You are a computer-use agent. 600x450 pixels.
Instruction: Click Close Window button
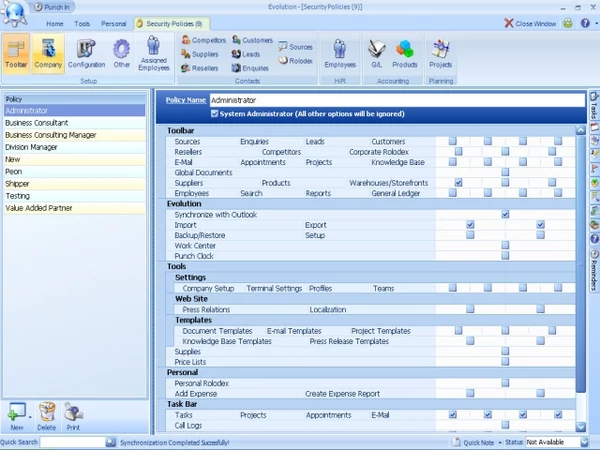click(530, 24)
